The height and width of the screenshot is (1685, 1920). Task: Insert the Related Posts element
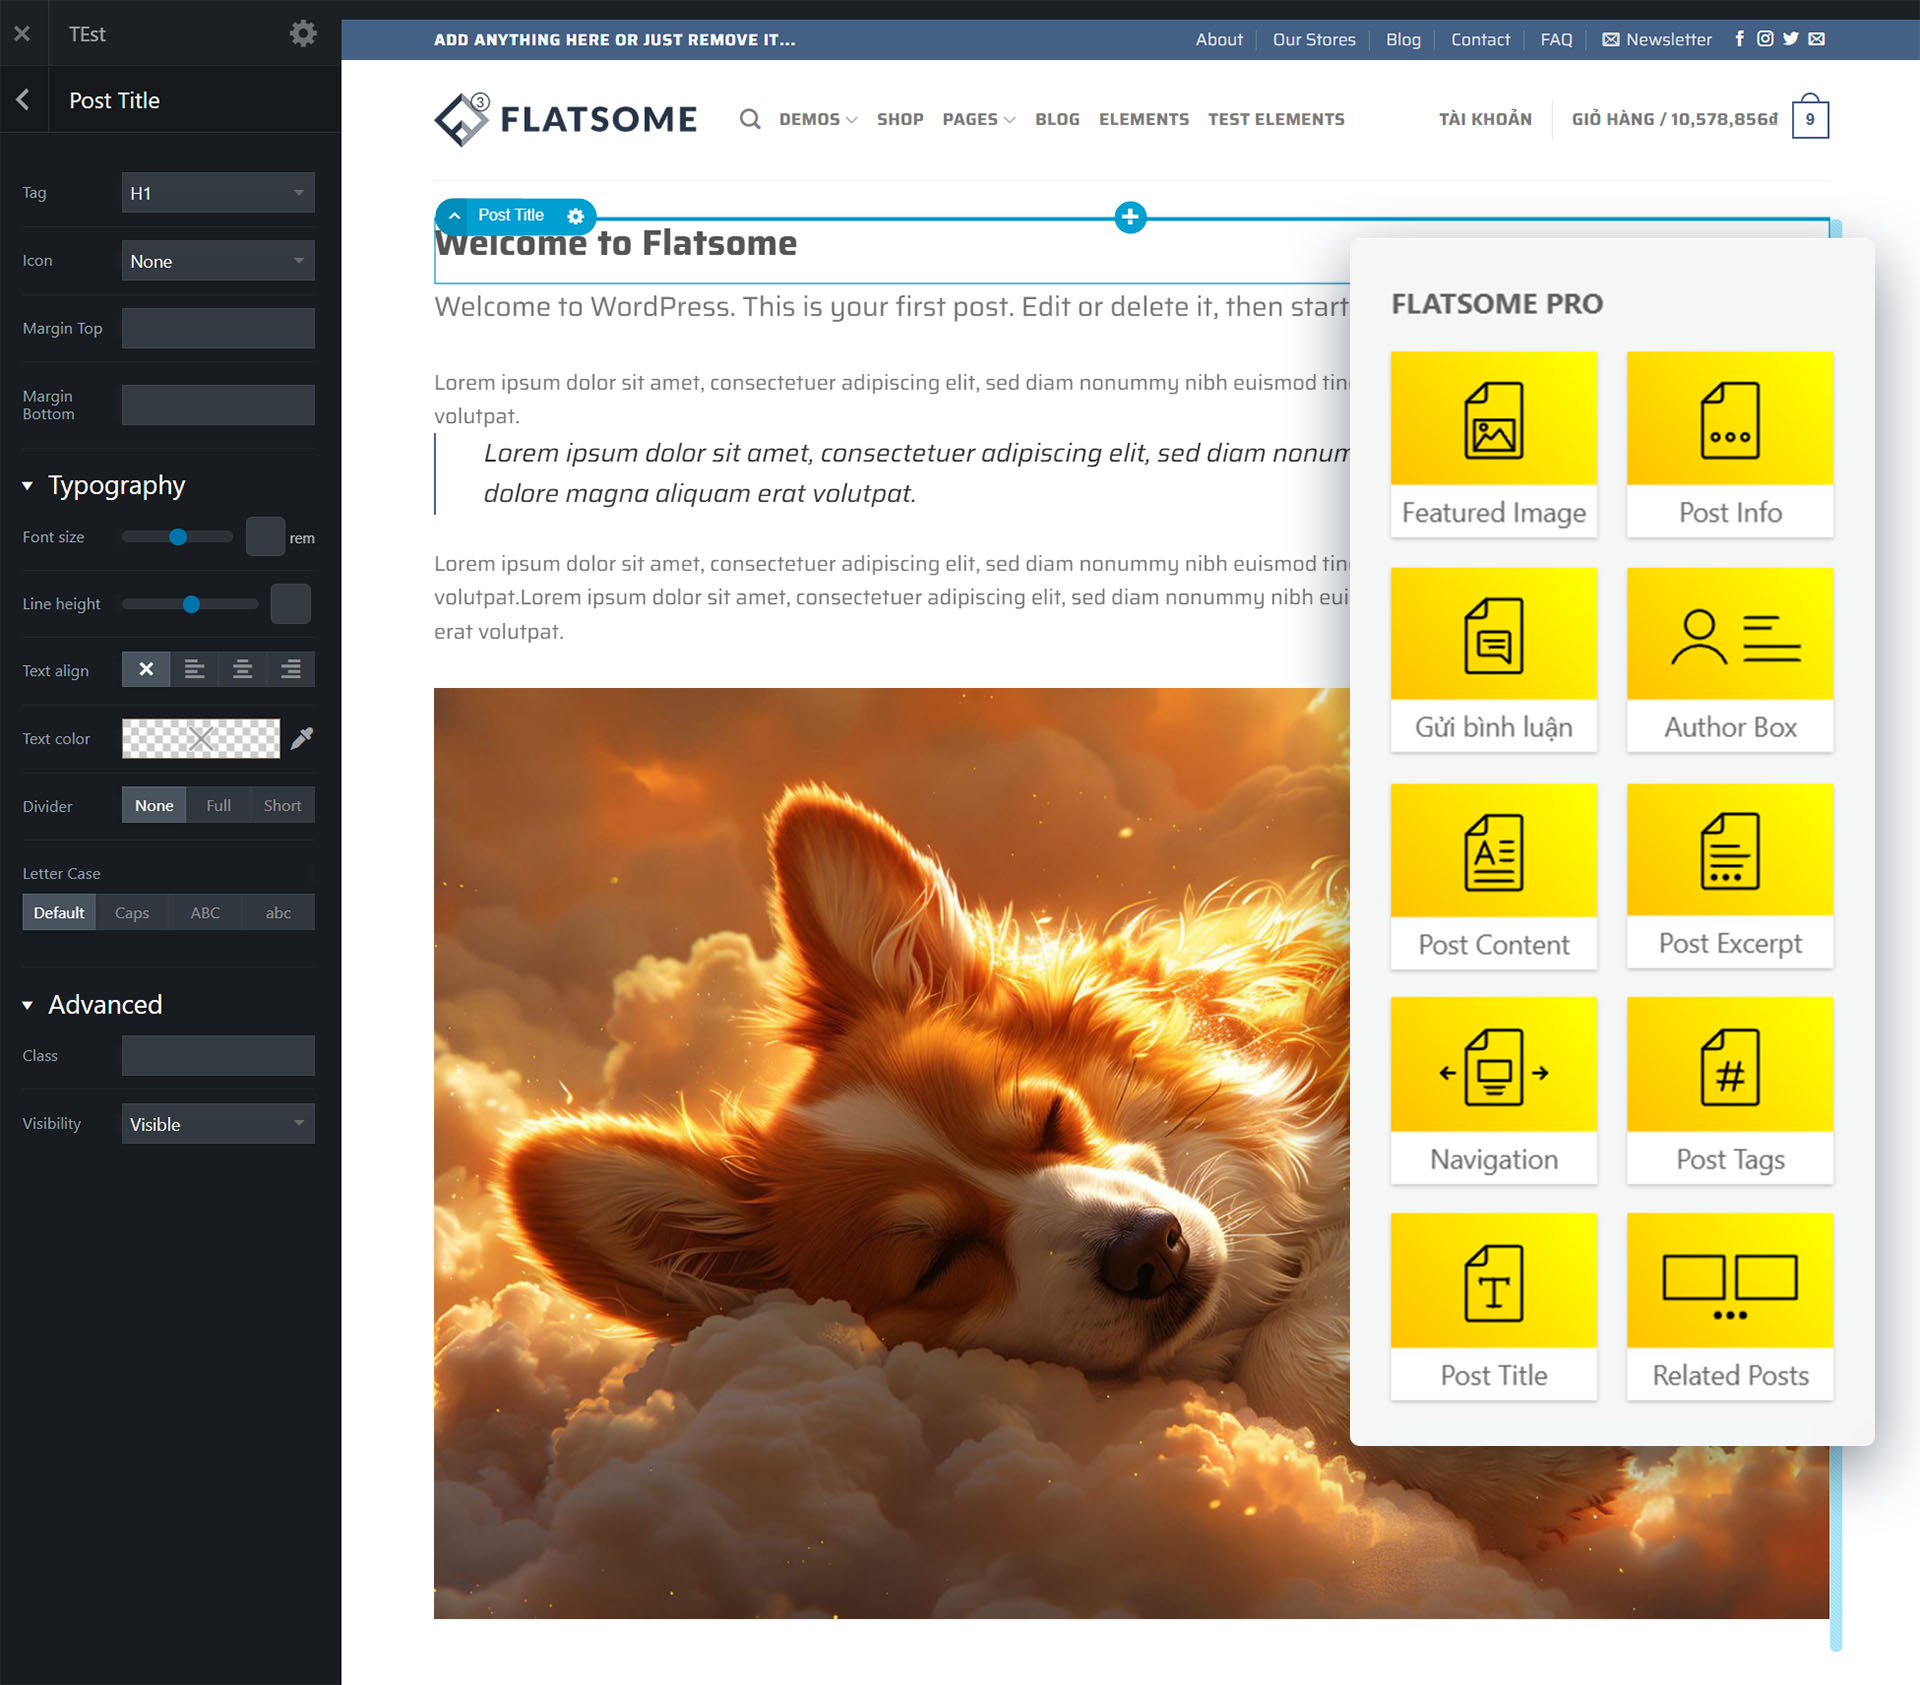point(1729,1306)
